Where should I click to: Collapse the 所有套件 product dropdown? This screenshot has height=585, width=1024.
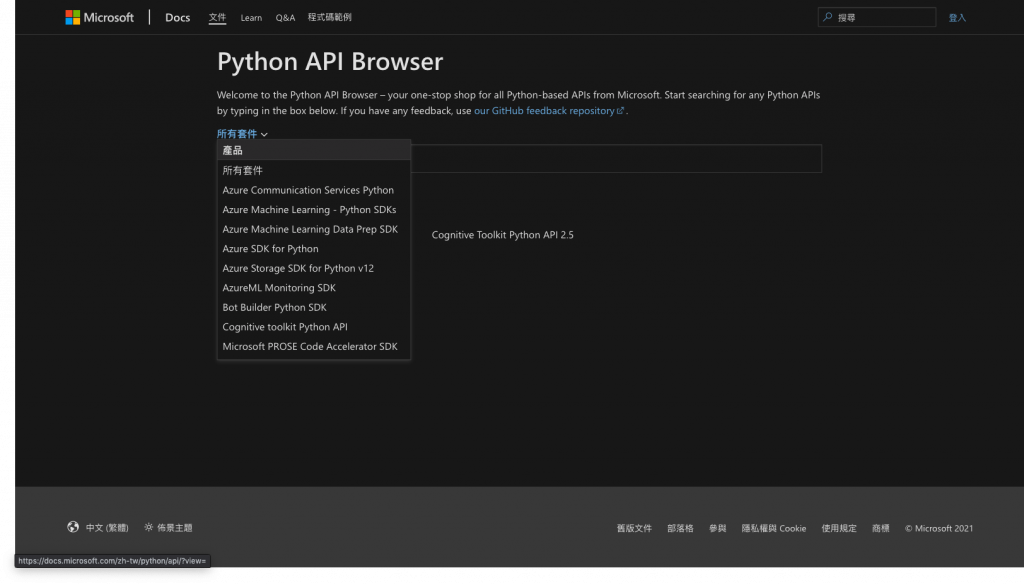[x=242, y=134]
